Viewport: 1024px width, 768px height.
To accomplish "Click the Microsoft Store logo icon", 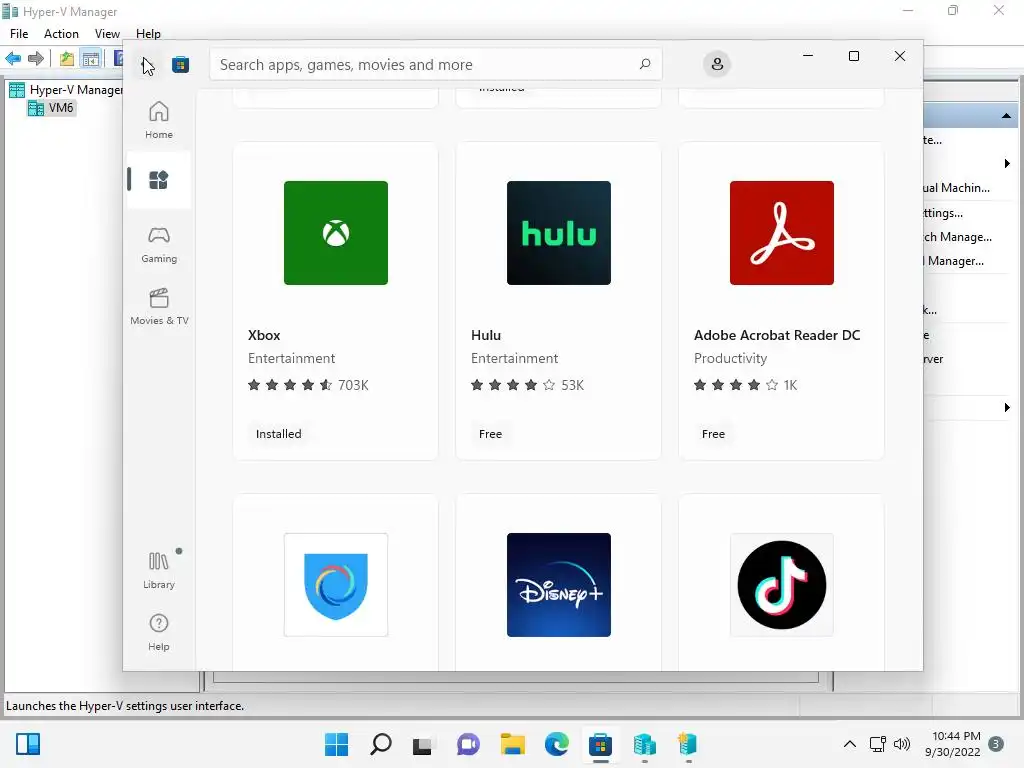I will coord(181,65).
